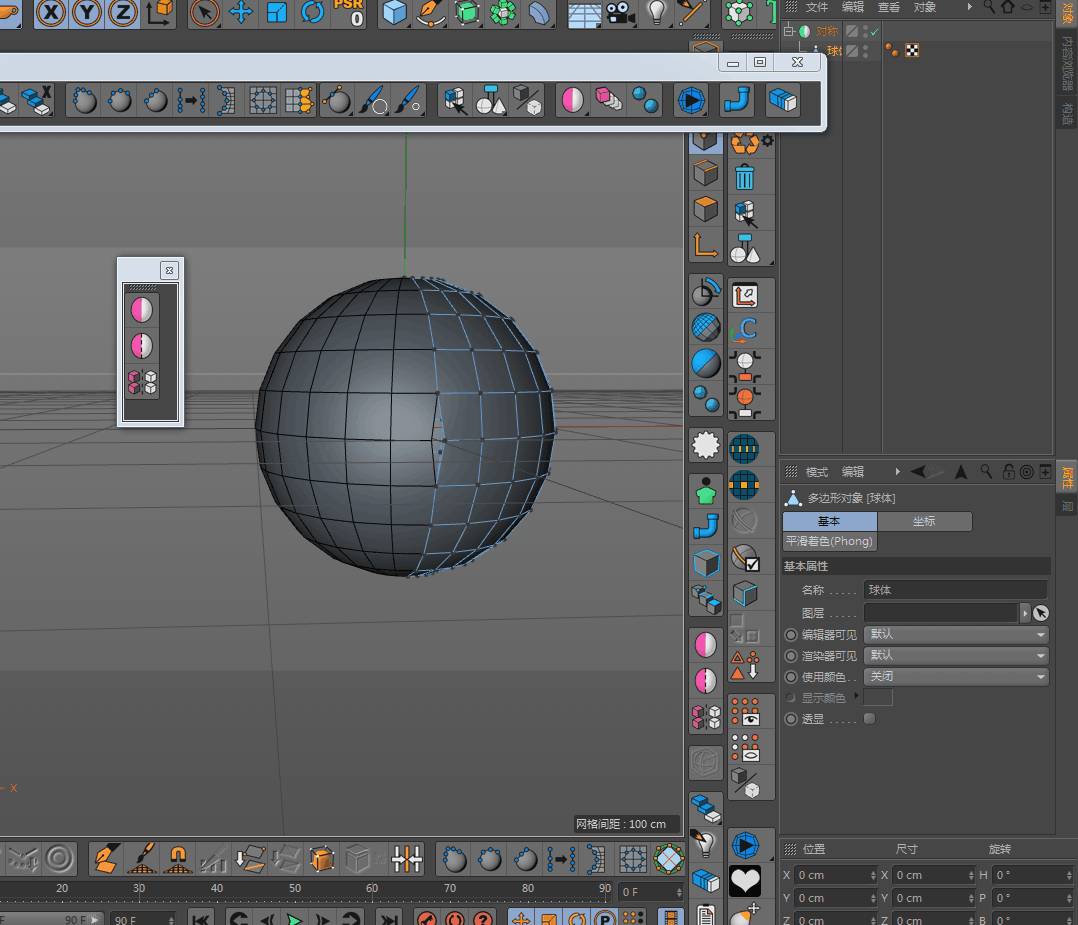Toggle 渲染器可见 animation radio dot
The width and height of the screenshot is (1078, 925).
click(x=791, y=656)
